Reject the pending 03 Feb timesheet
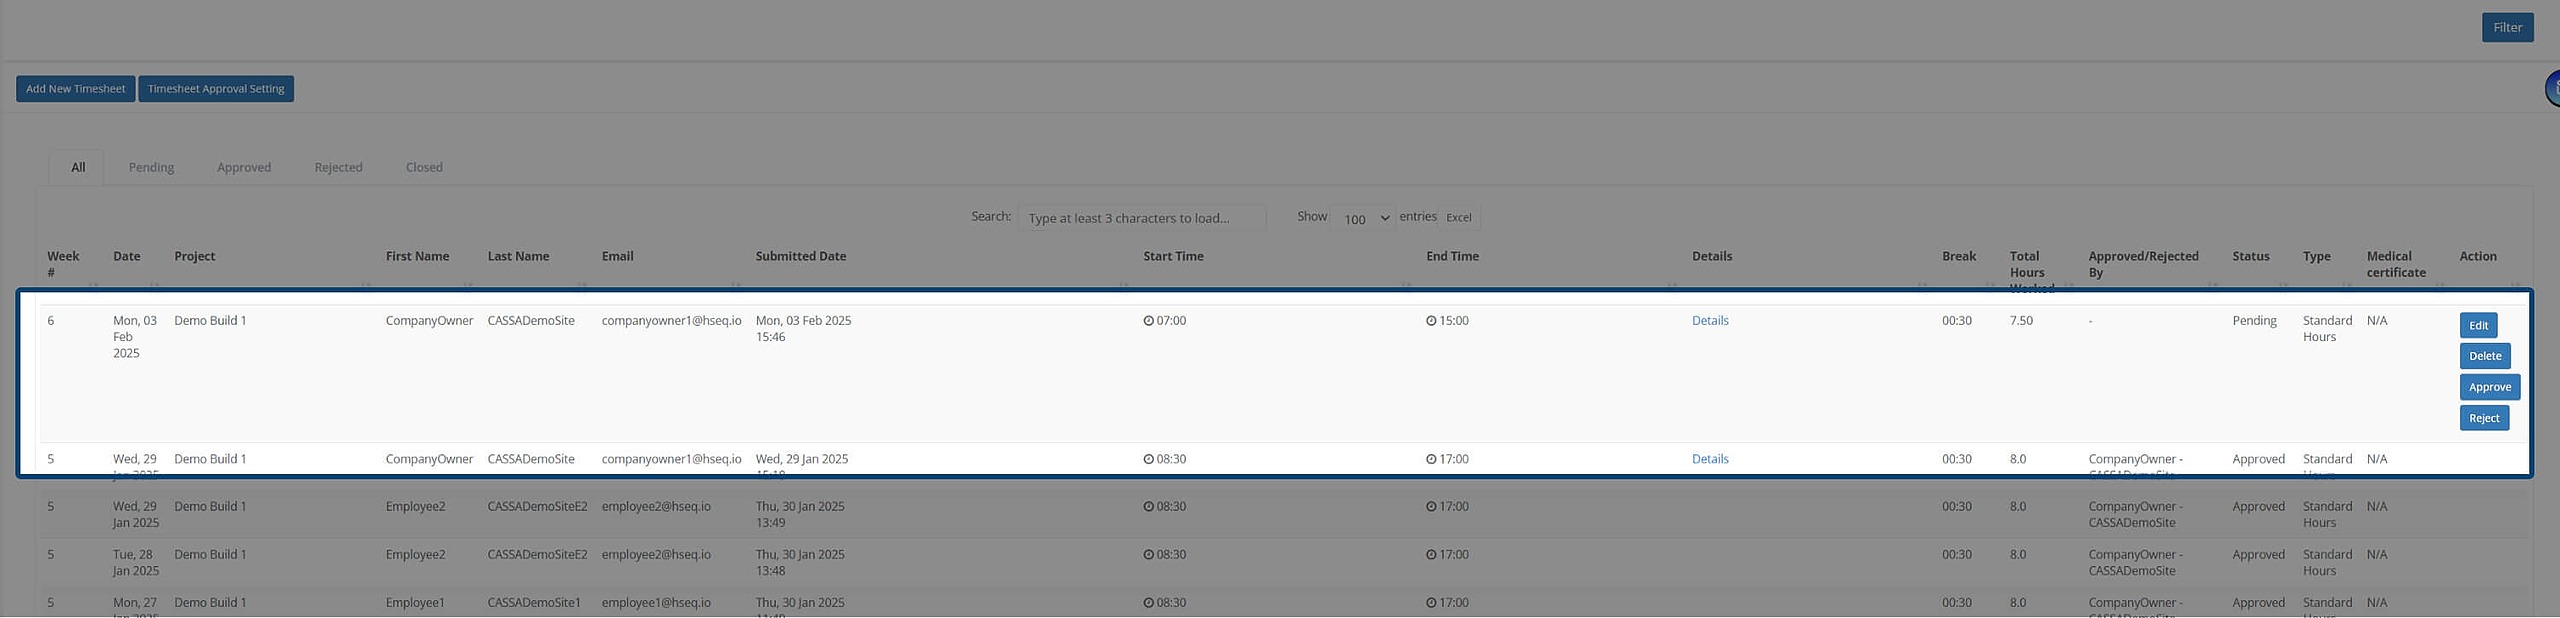Viewport: 2560px width, 618px height. tap(2484, 418)
